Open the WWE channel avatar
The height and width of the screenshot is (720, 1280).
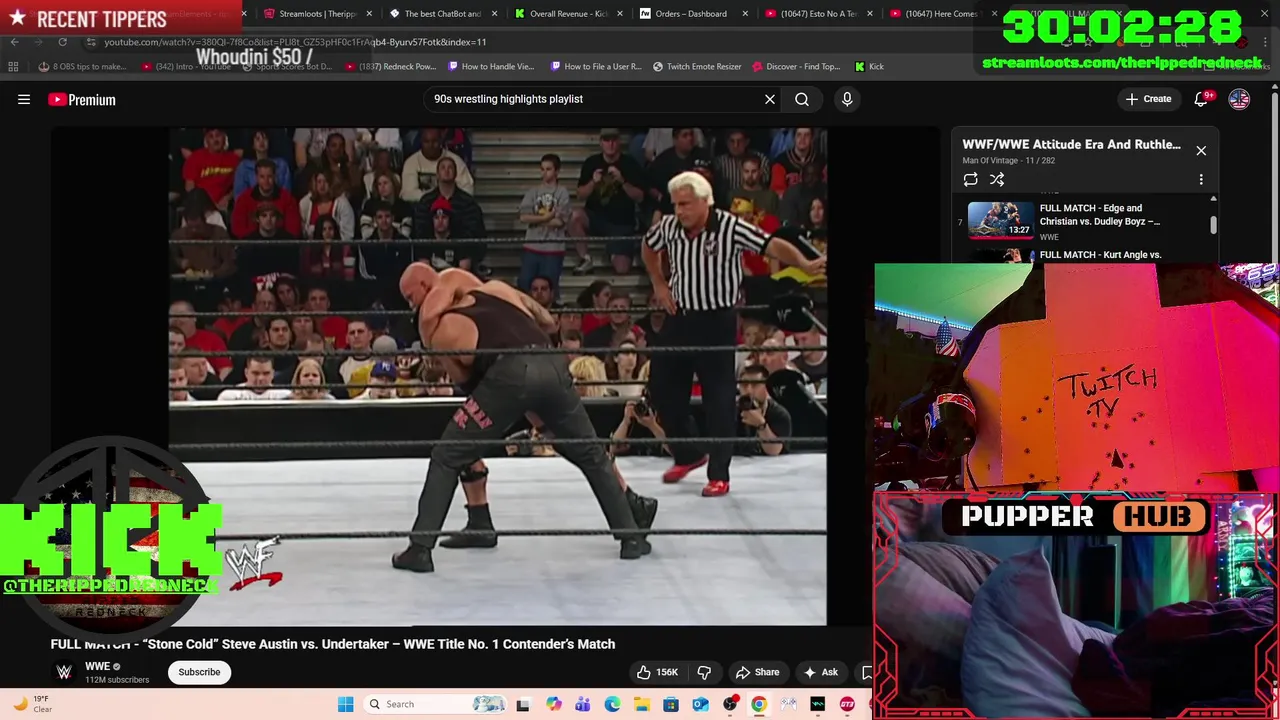click(x=64, y=672)
